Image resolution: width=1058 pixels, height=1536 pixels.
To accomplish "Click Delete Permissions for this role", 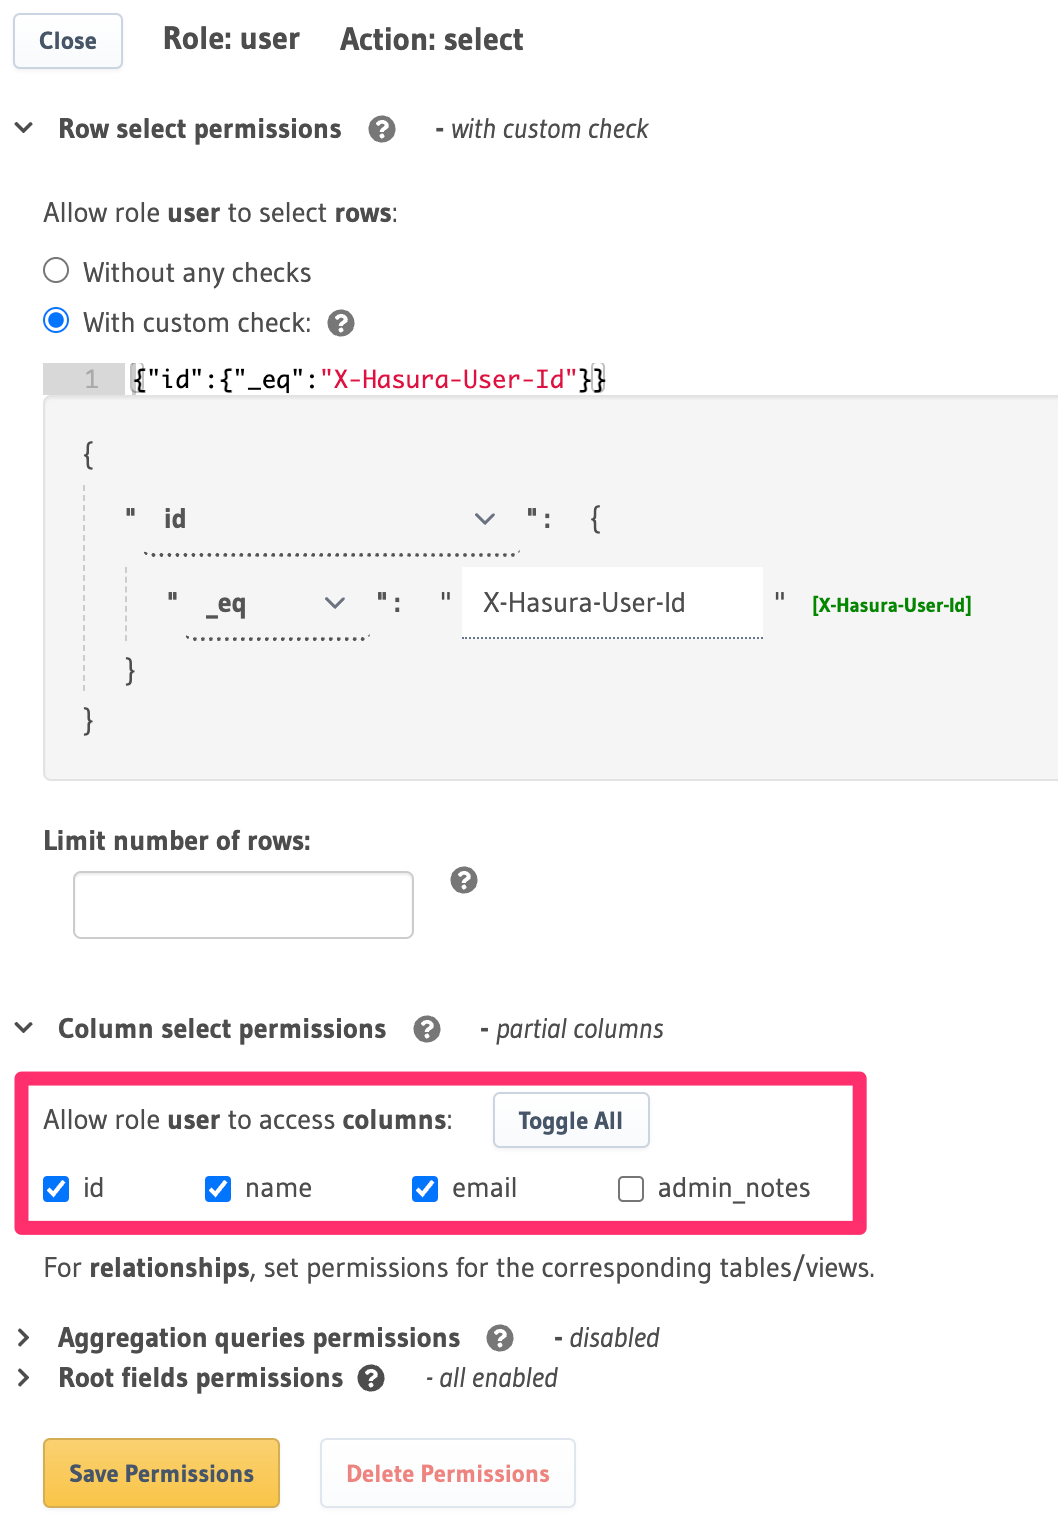I will tap(447, 1473).
